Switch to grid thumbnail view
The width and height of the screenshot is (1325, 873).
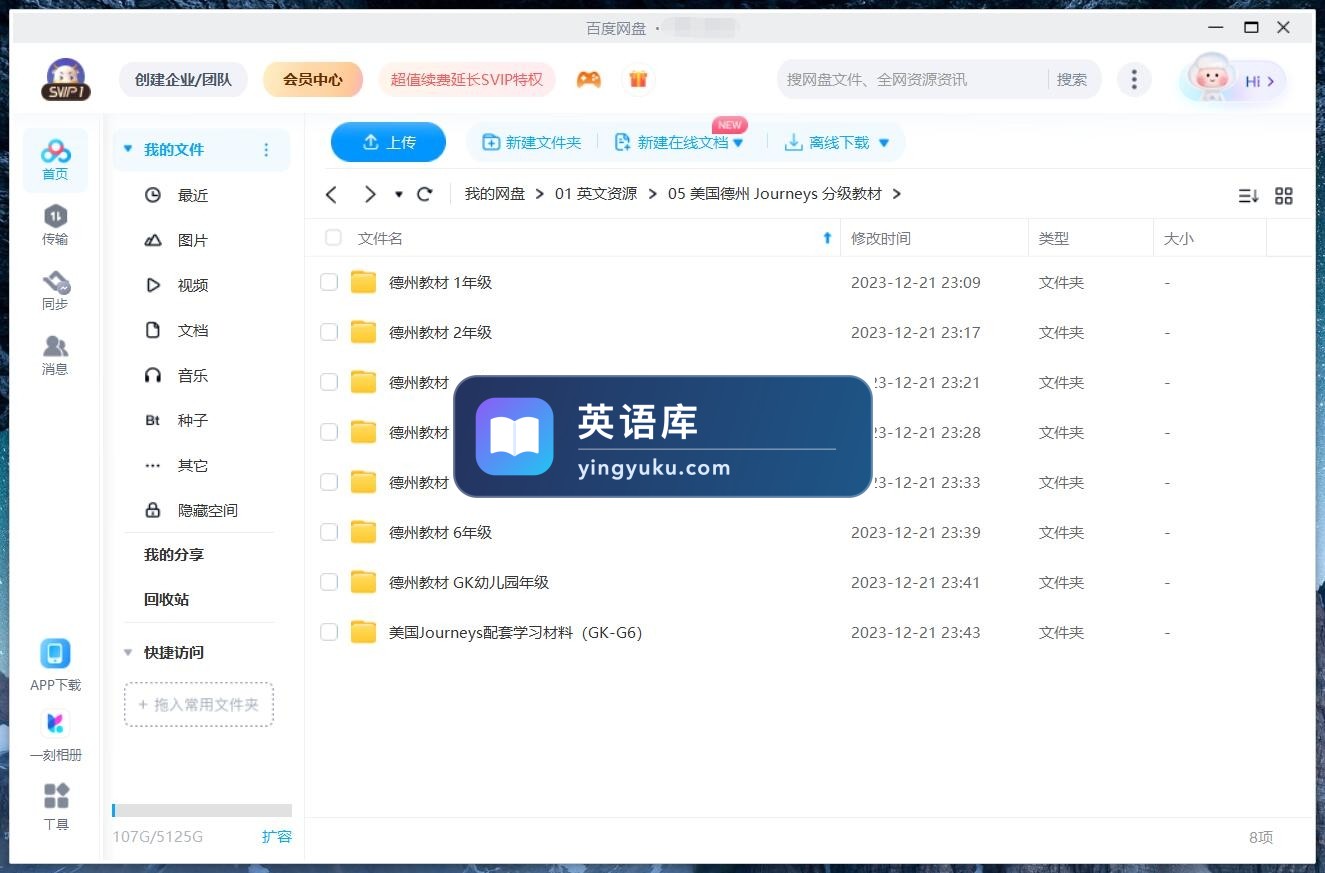[1284, 196]
